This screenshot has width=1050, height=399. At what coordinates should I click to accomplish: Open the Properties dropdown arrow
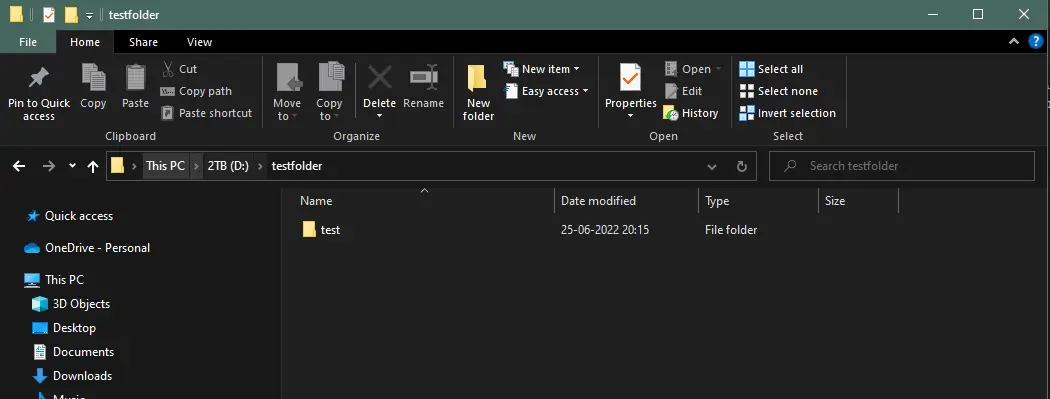(x=630, y=116)
